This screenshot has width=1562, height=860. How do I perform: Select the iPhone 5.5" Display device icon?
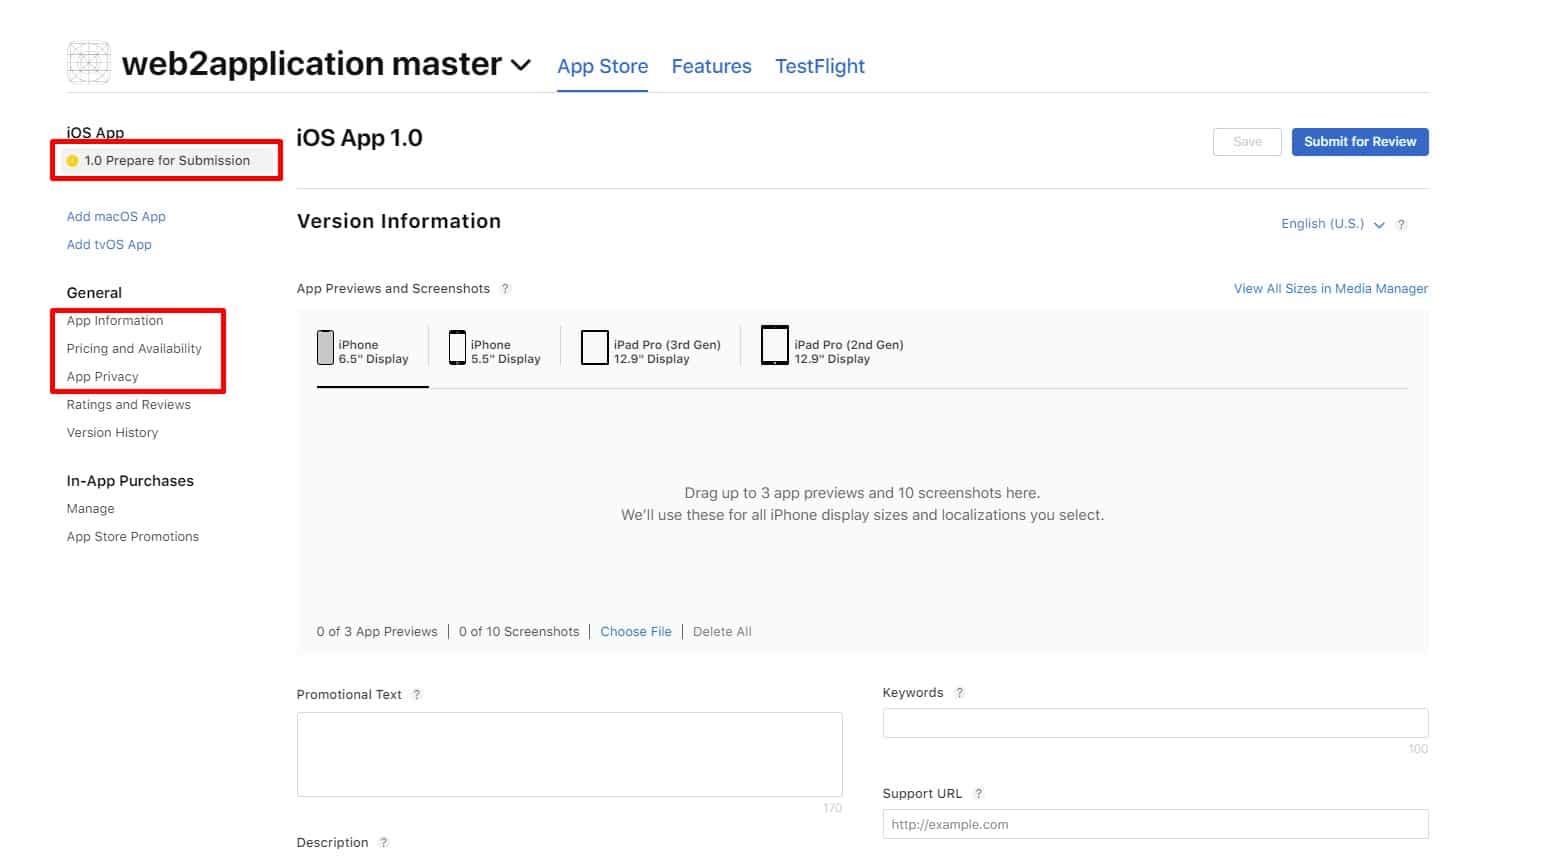tap(457, 348)
